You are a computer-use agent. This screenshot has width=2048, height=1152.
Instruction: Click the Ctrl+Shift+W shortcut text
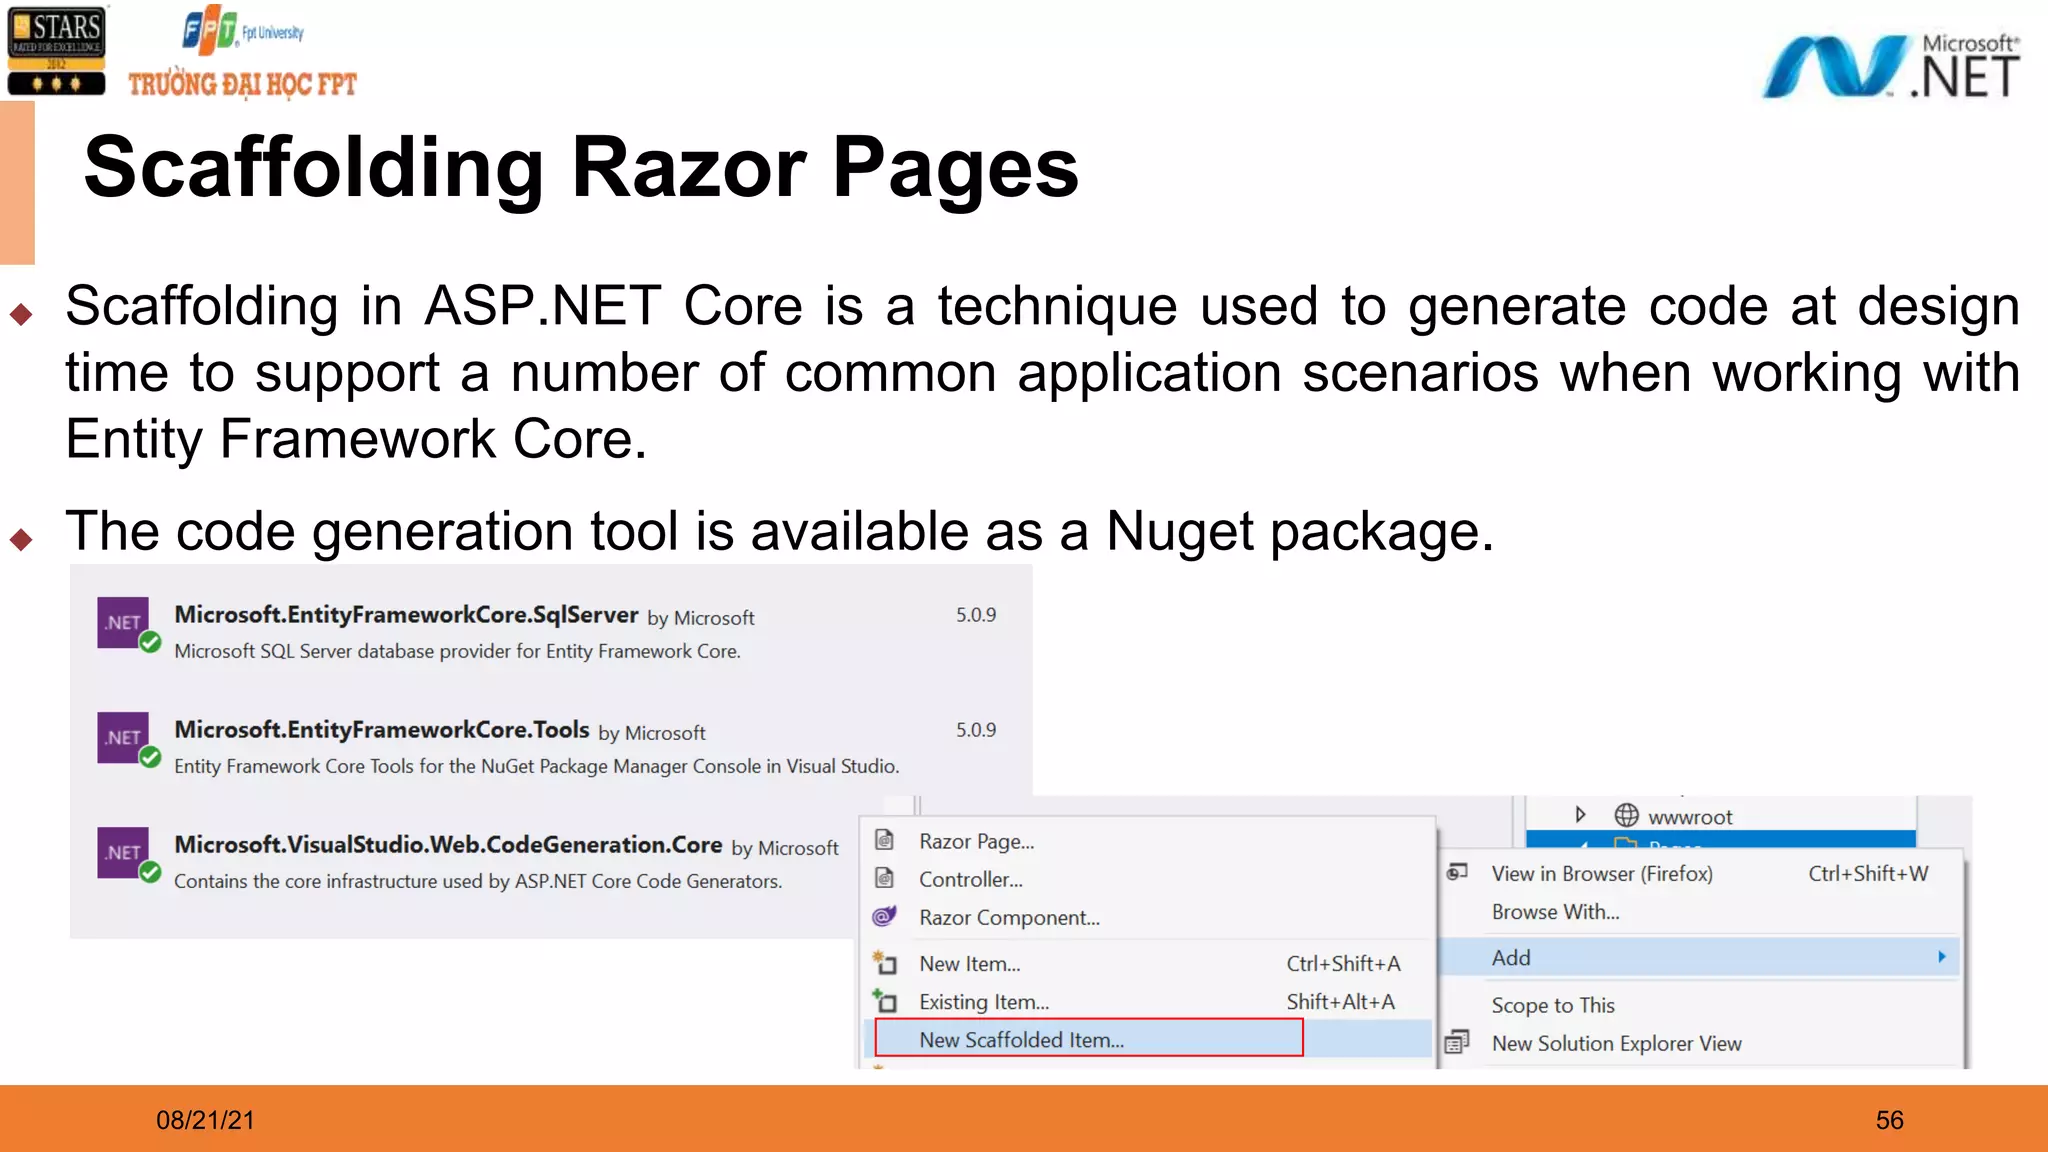tap(1868, 873)
